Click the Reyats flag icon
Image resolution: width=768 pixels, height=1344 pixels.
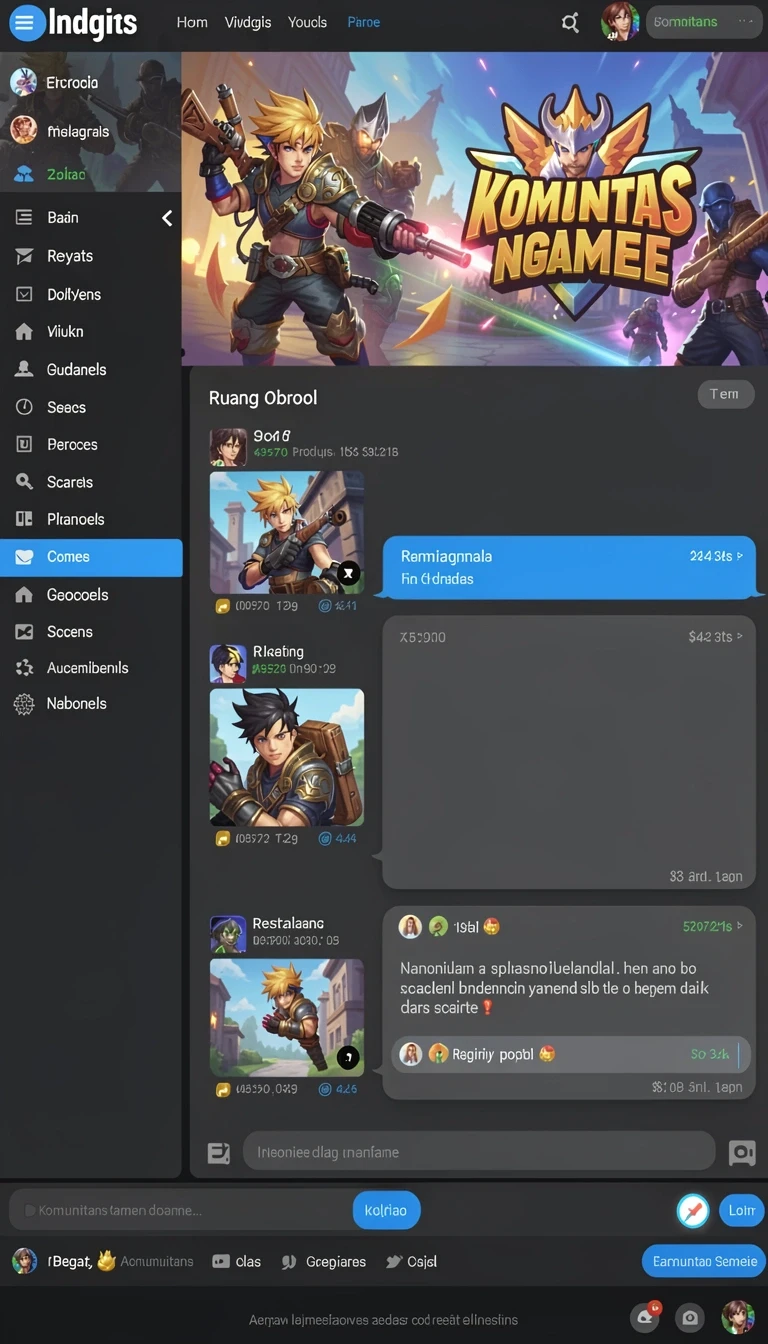[24, 256]
